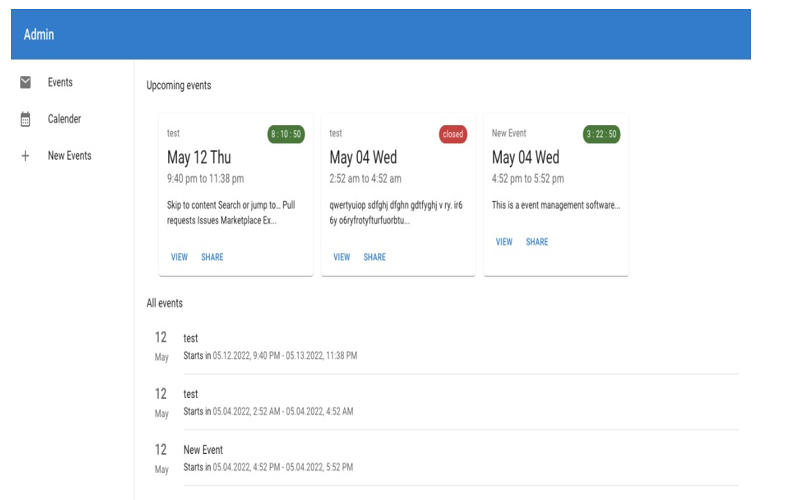This screenshot has width=785, height=500.
Task: Click SHARE on the closed test event card
Action: click(374, 257)
